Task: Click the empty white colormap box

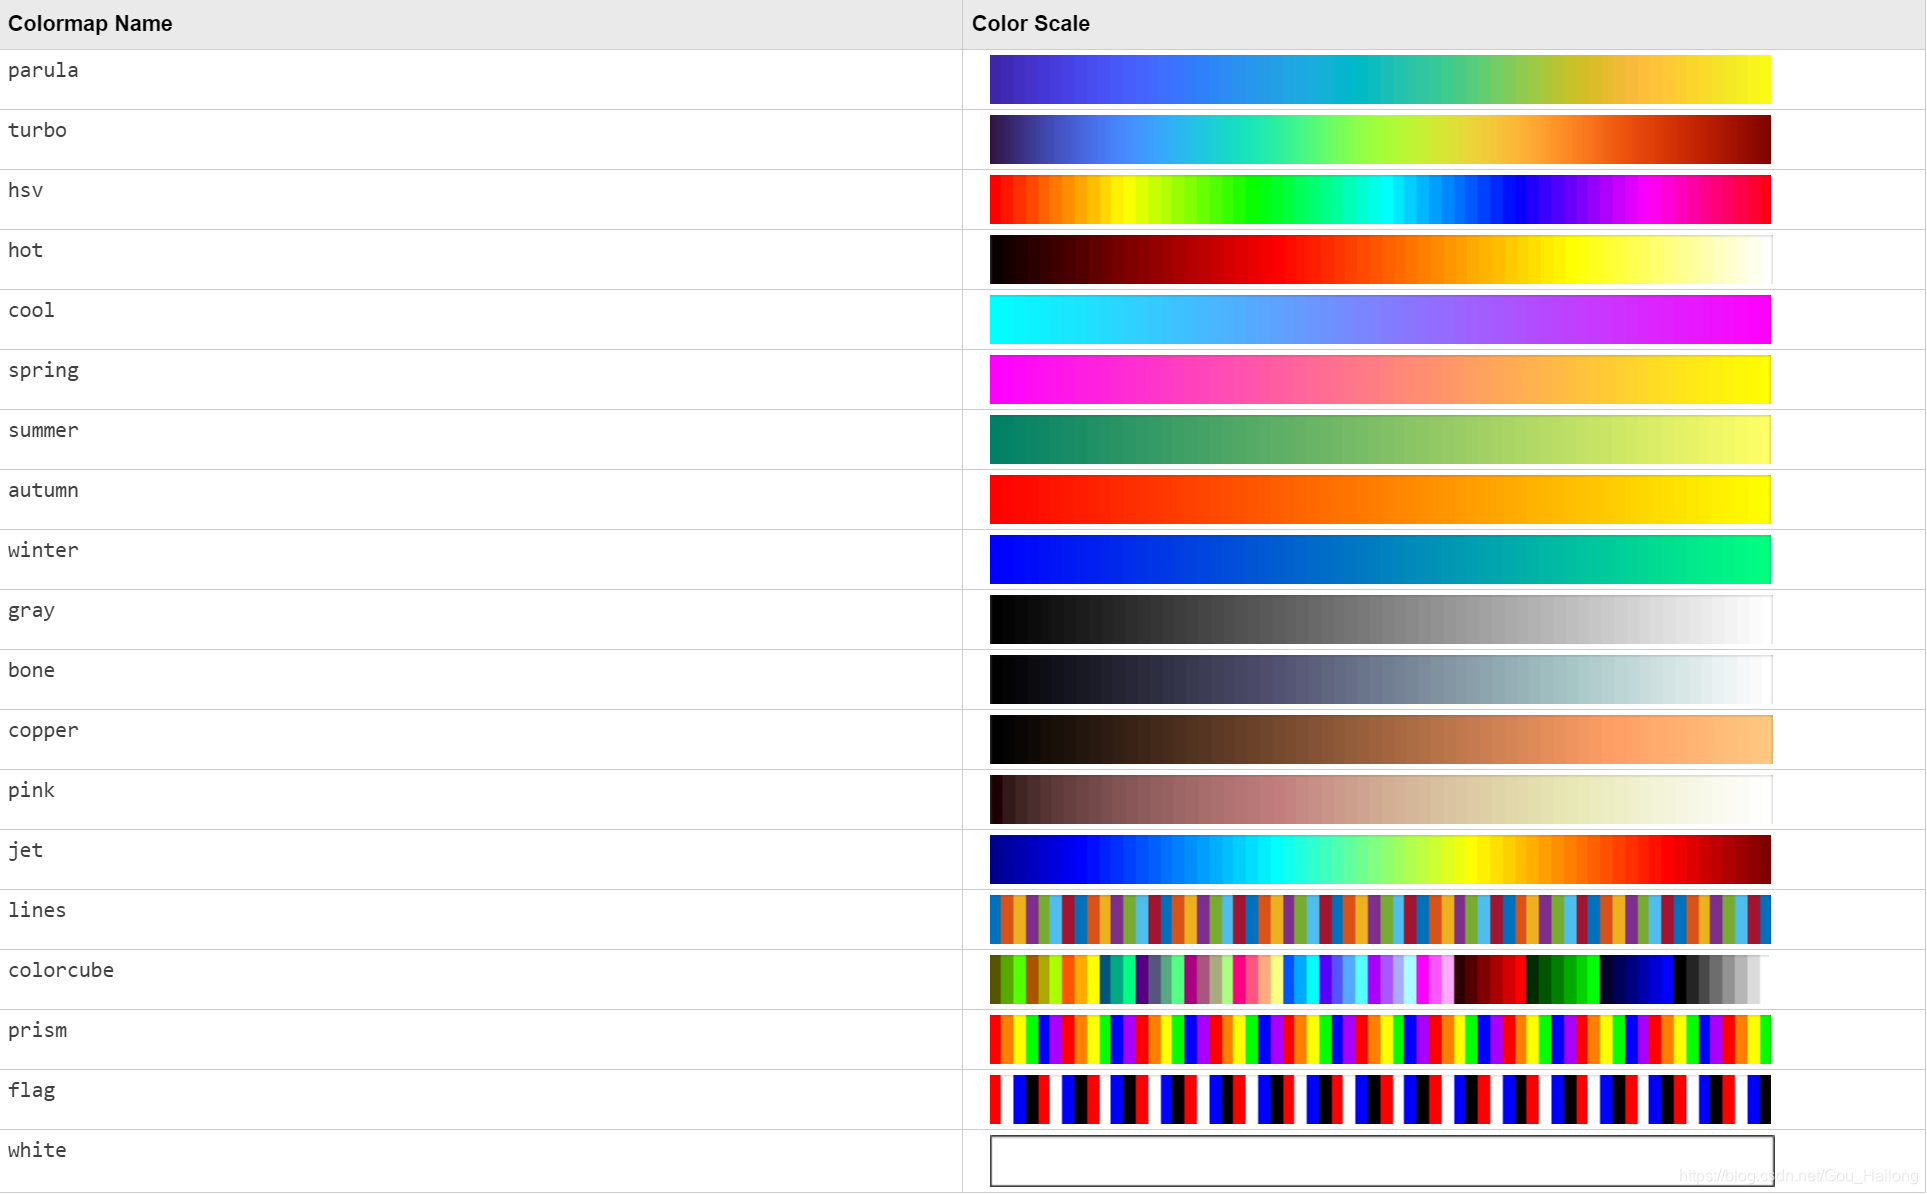Action: click(x=1381, y=1161)
